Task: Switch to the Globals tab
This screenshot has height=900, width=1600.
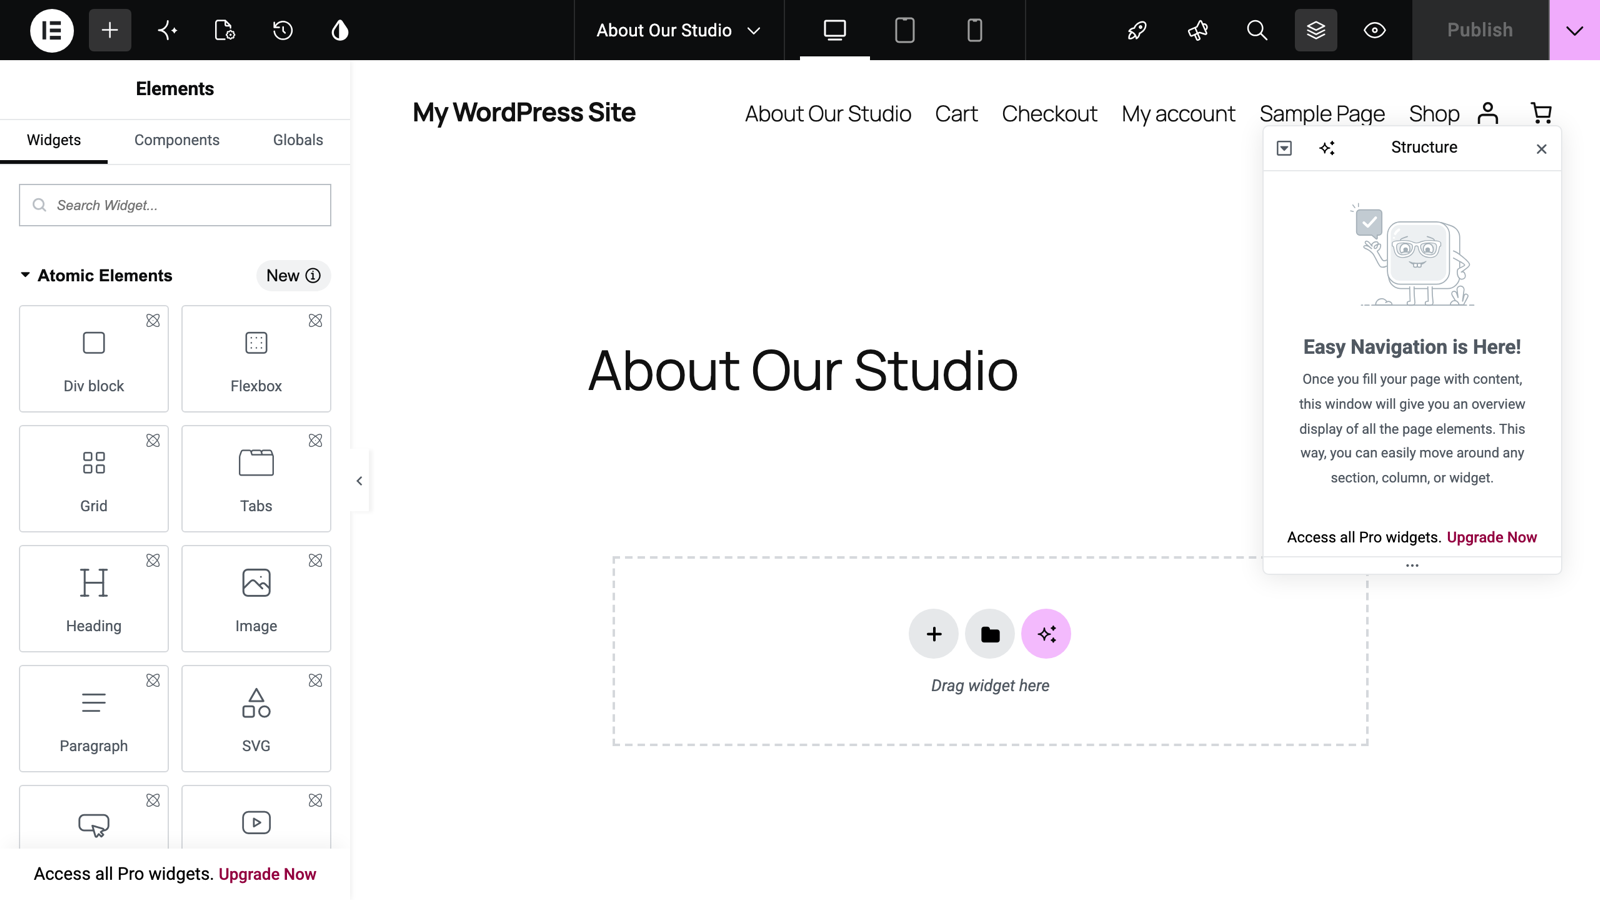Action: pos(298,140)
